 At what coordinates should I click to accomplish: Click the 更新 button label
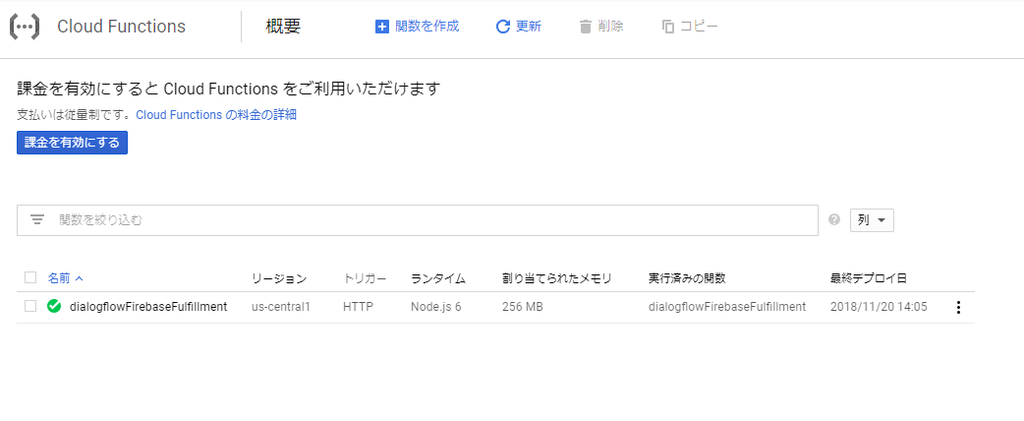528,27
